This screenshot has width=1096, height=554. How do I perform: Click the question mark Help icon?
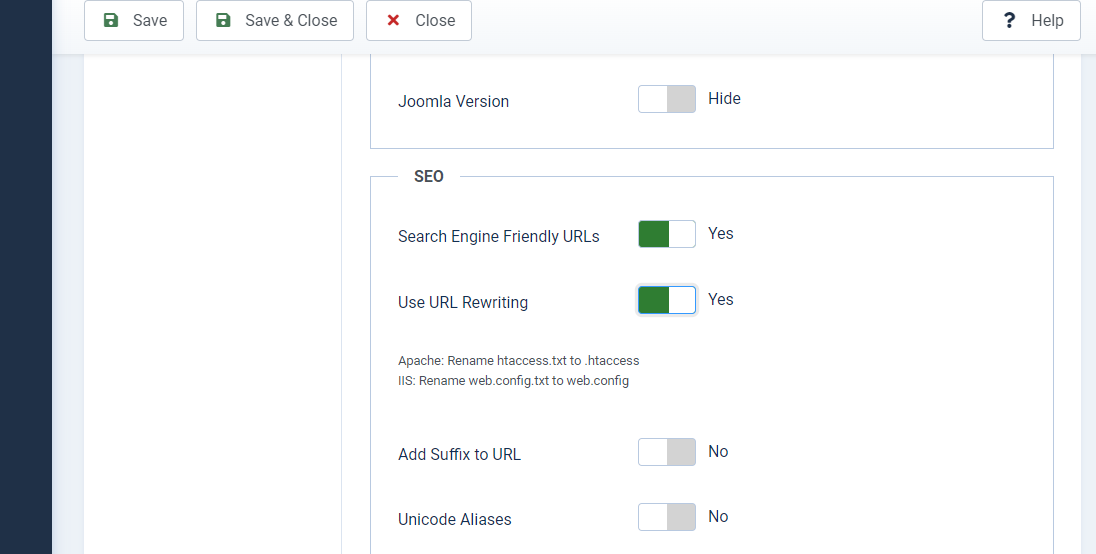(x=1010, y=20)
